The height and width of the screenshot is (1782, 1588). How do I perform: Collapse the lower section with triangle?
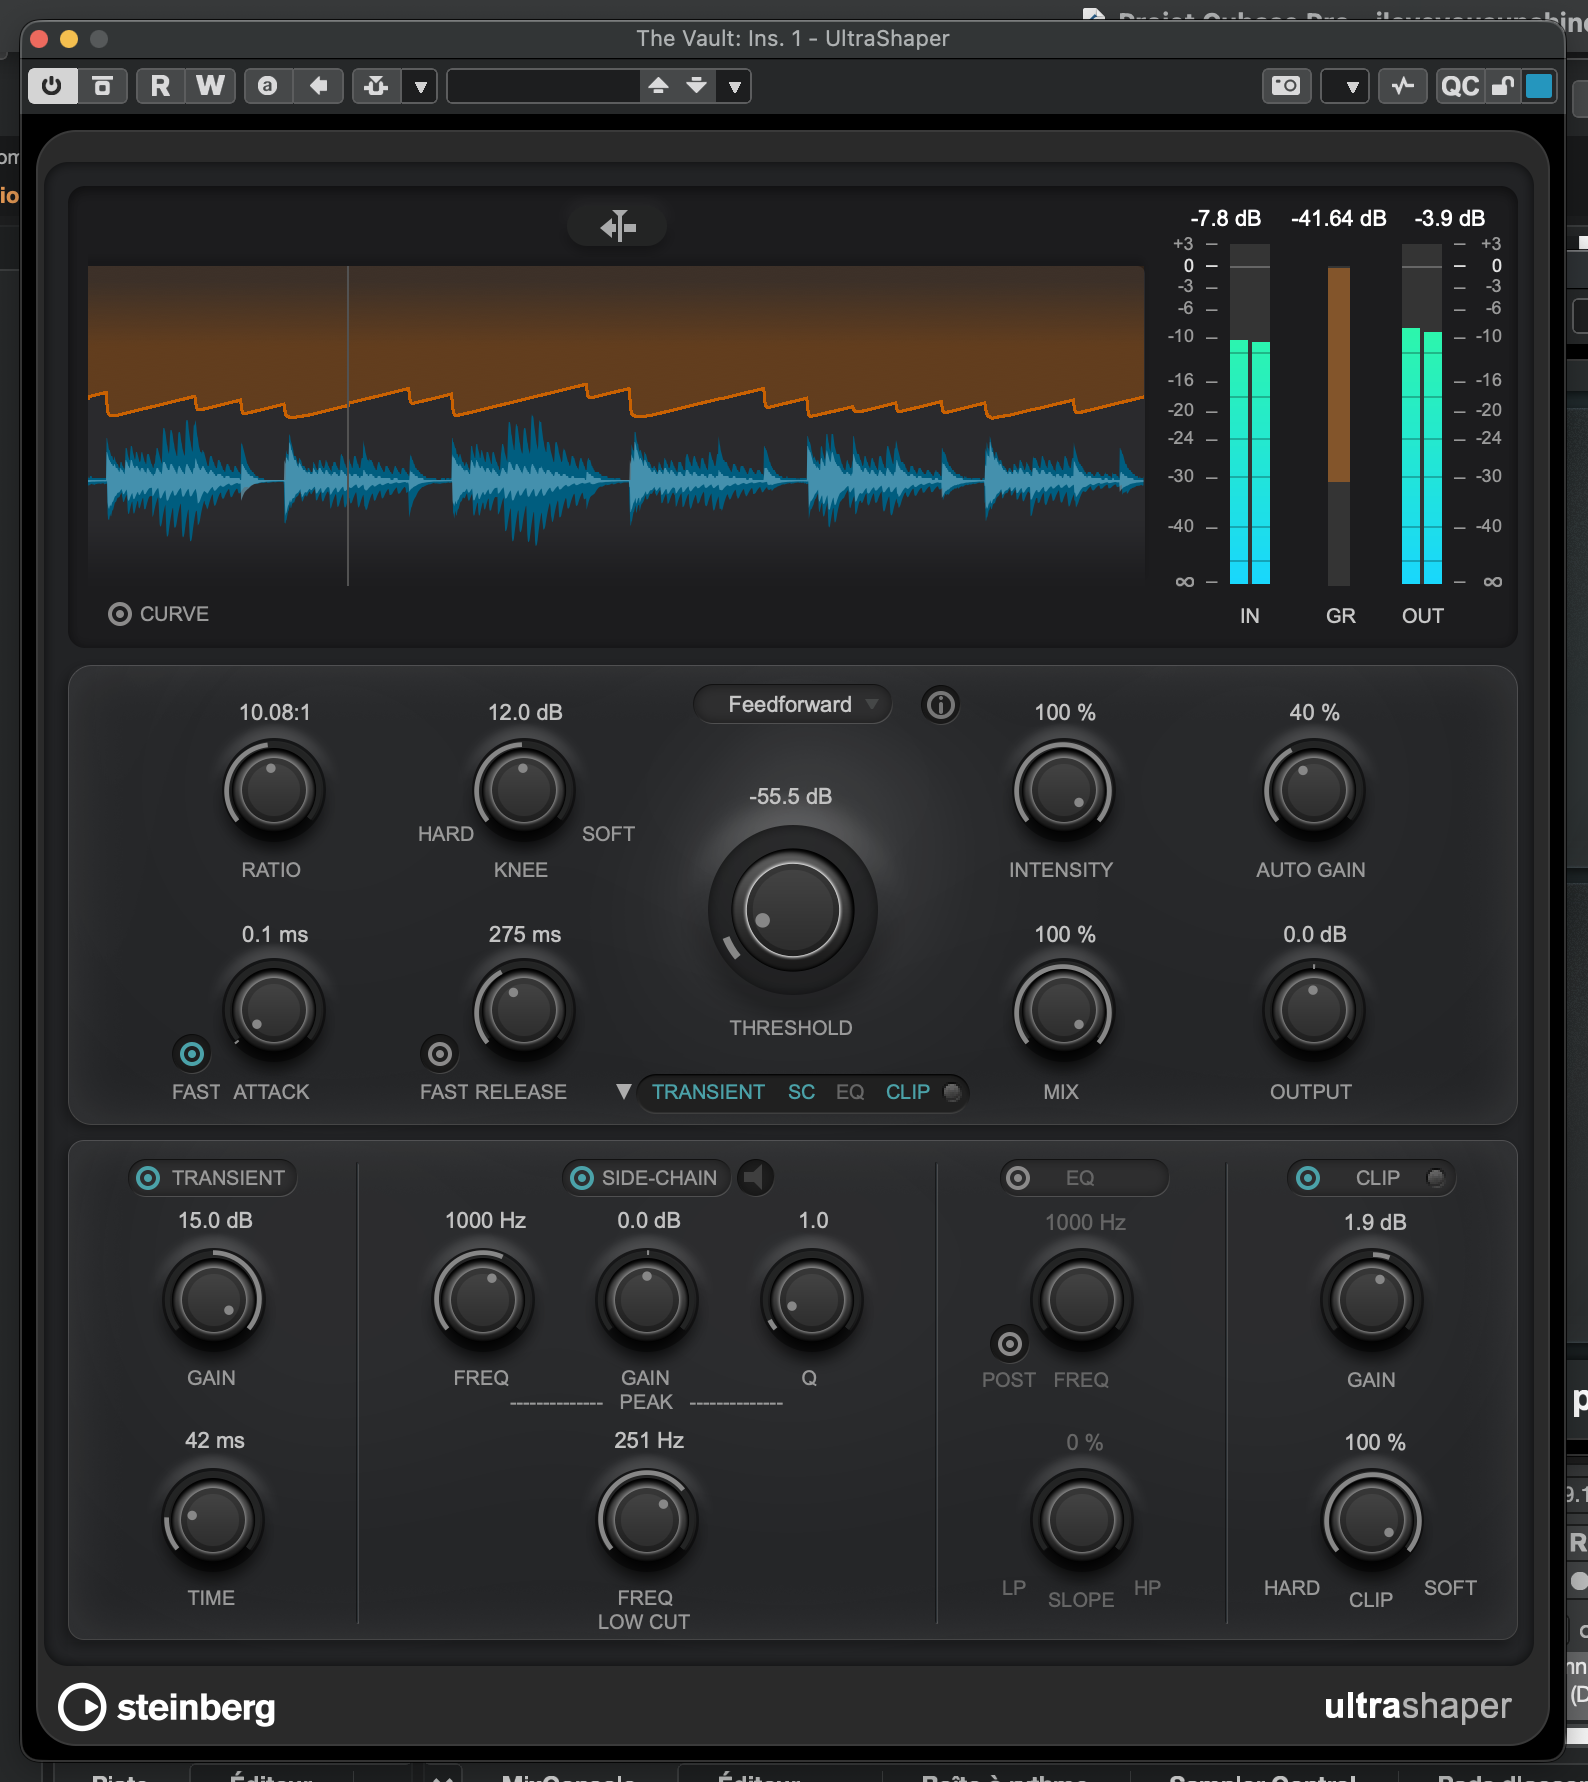click(623, 1092)
